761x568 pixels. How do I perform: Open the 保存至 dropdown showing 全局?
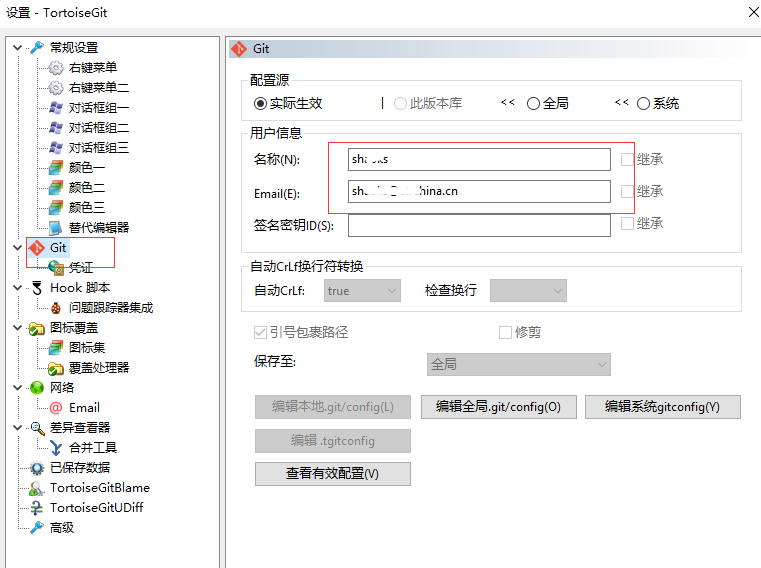tap(519, 364)
